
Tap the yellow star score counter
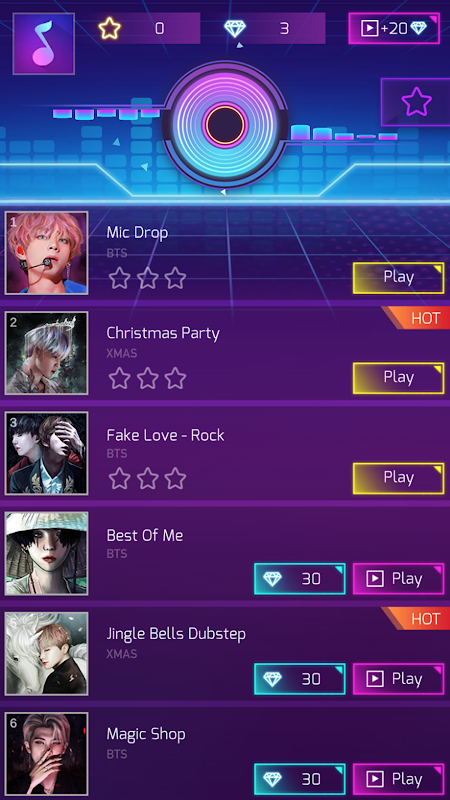[x=148, y=29]
